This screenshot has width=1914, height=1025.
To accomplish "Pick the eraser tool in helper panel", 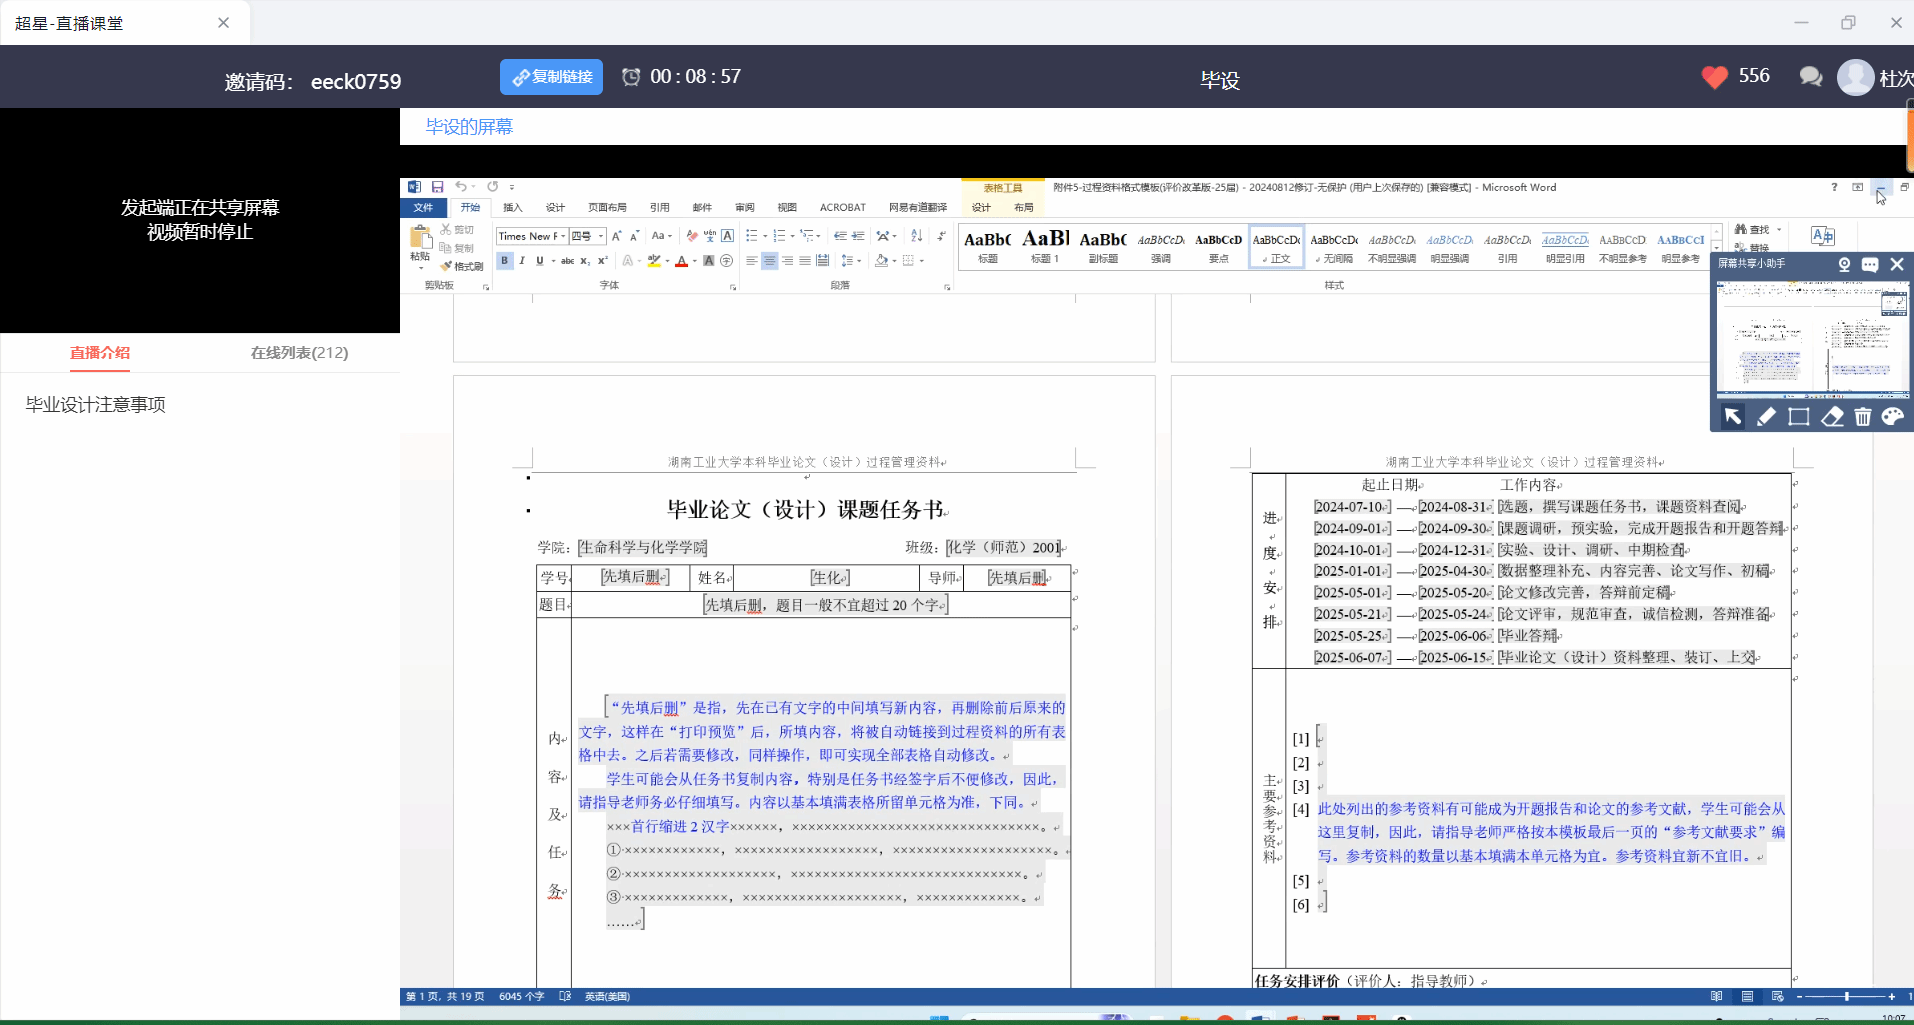I will (x=1831, y=417).
